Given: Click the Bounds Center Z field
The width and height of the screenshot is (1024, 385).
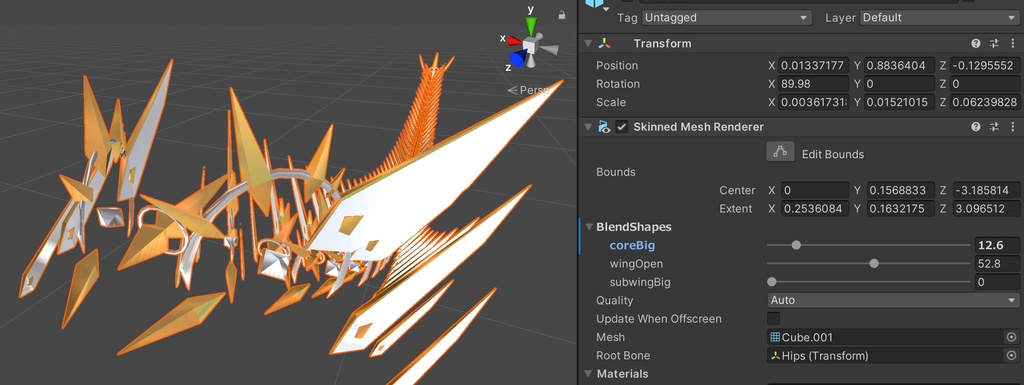Looking at the screenshot, I should click(x=987, y=191).
